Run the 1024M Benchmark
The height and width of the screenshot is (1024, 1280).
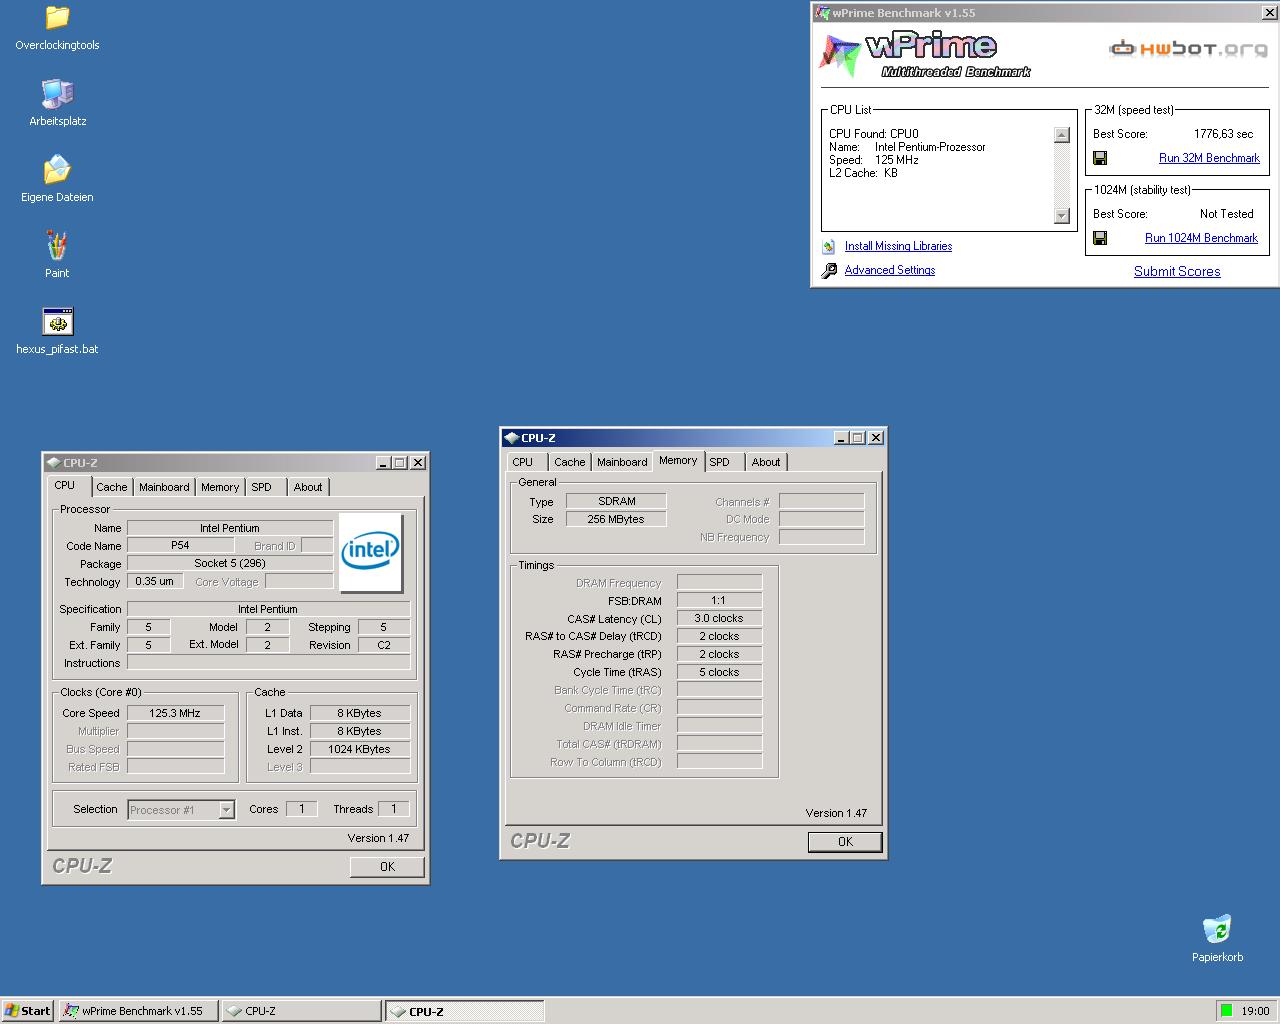pos(1201,238)
